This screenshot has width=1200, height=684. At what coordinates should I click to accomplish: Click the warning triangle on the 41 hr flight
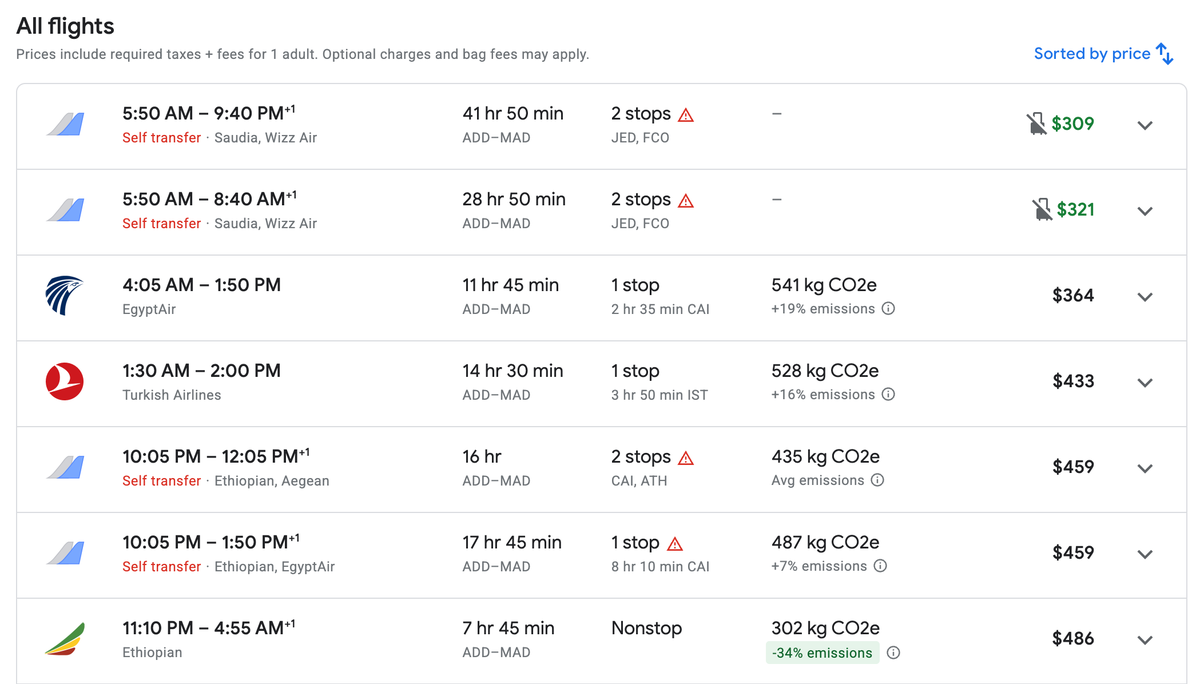[x=685, y=114]
